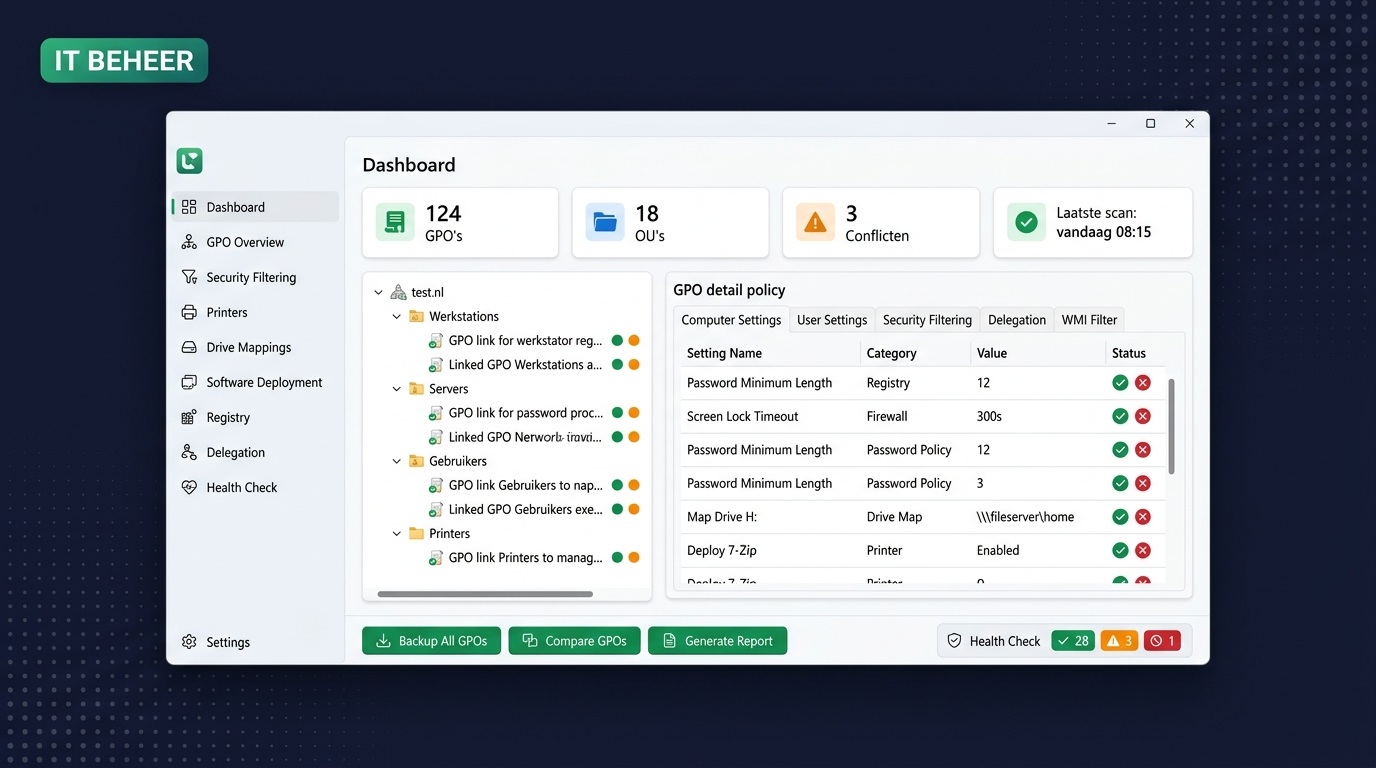Click the horizontal scrollbar under GPO tree
Screen dimensions: 1376x768
click(485, 594)
